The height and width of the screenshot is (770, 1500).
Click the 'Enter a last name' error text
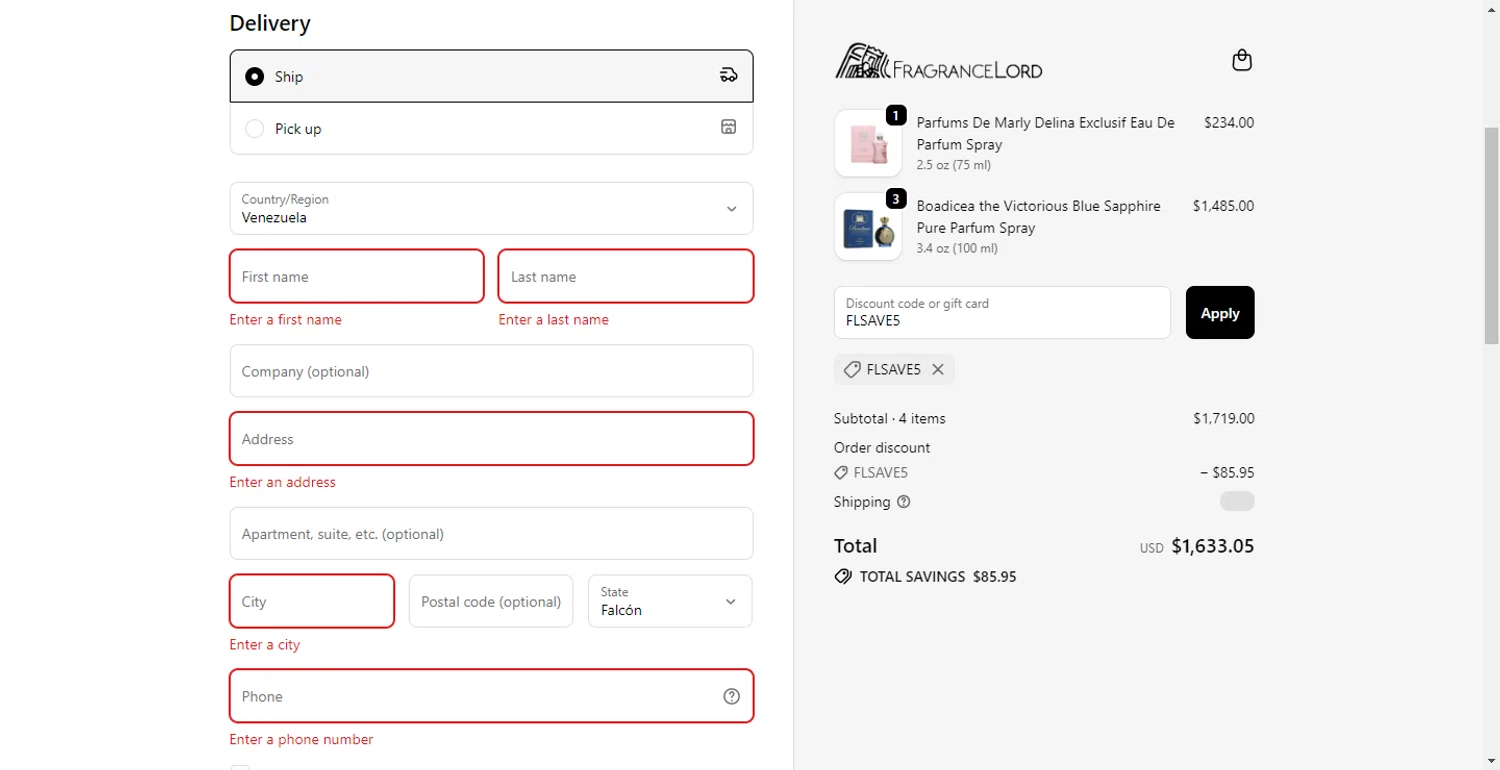(x=554, y=320)
